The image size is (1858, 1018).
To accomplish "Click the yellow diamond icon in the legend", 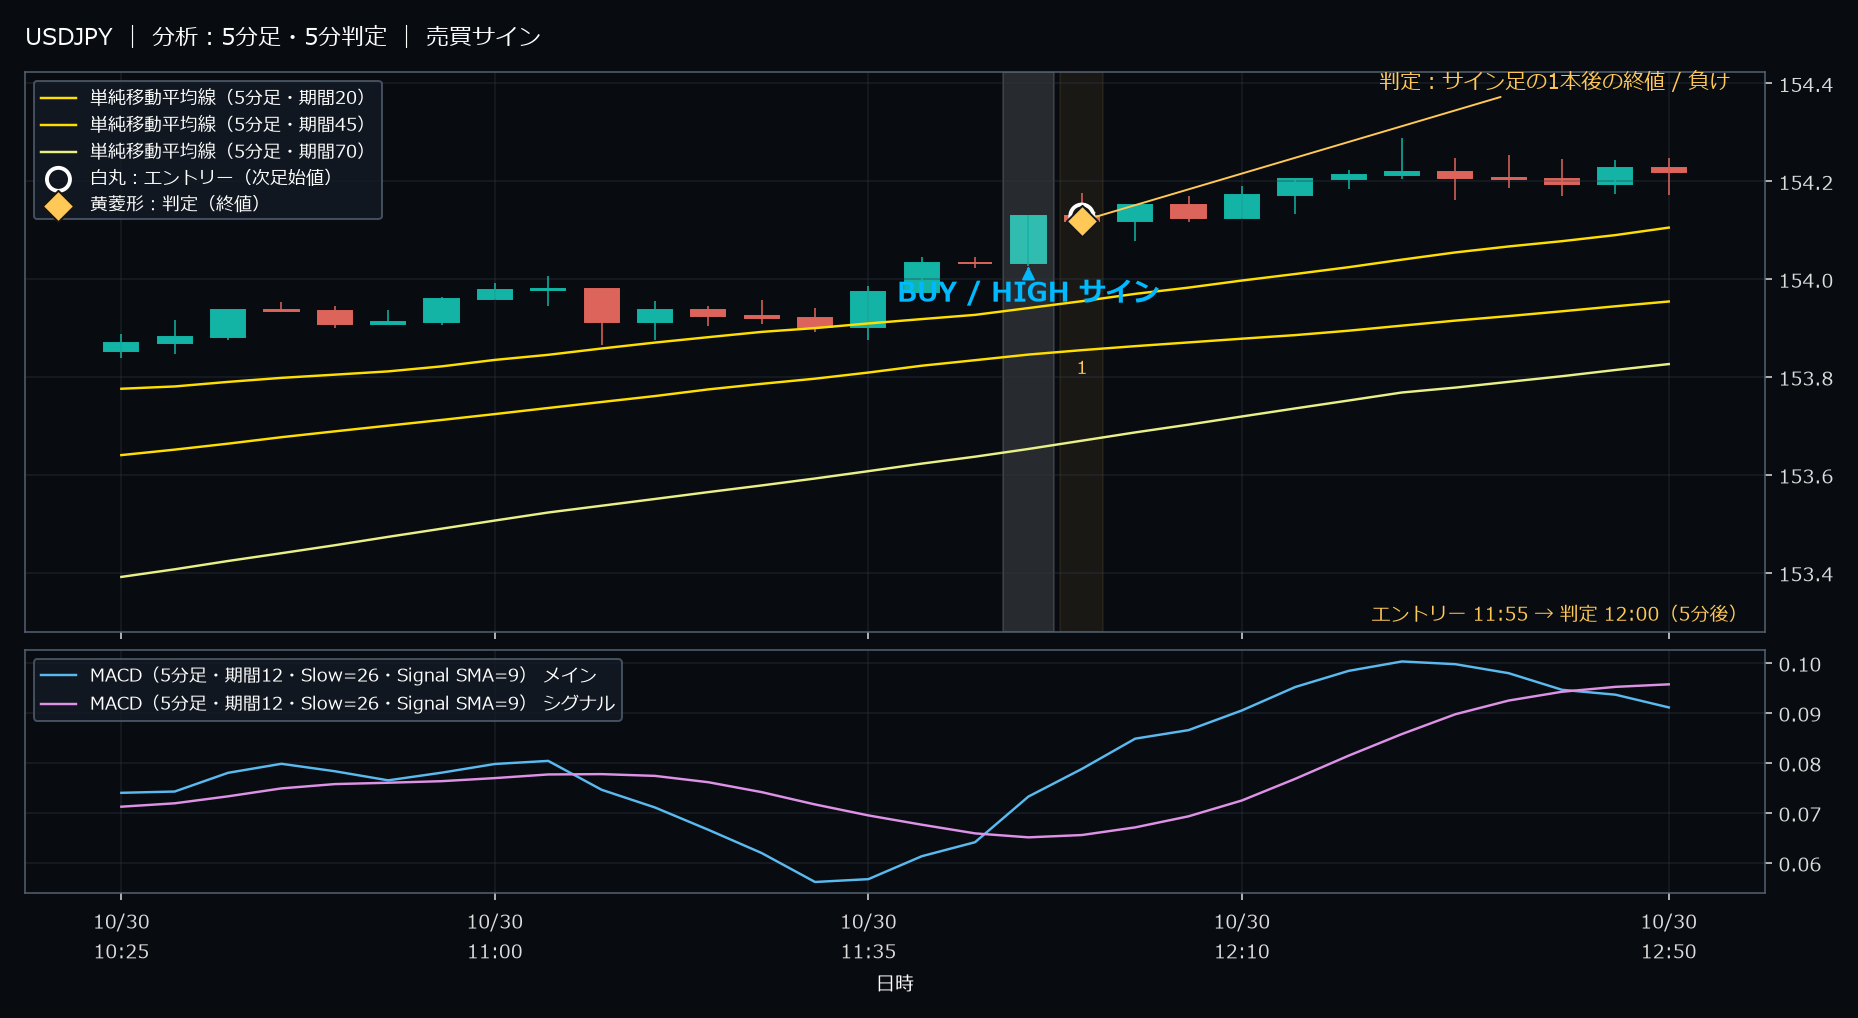I will tap(59, 205).
